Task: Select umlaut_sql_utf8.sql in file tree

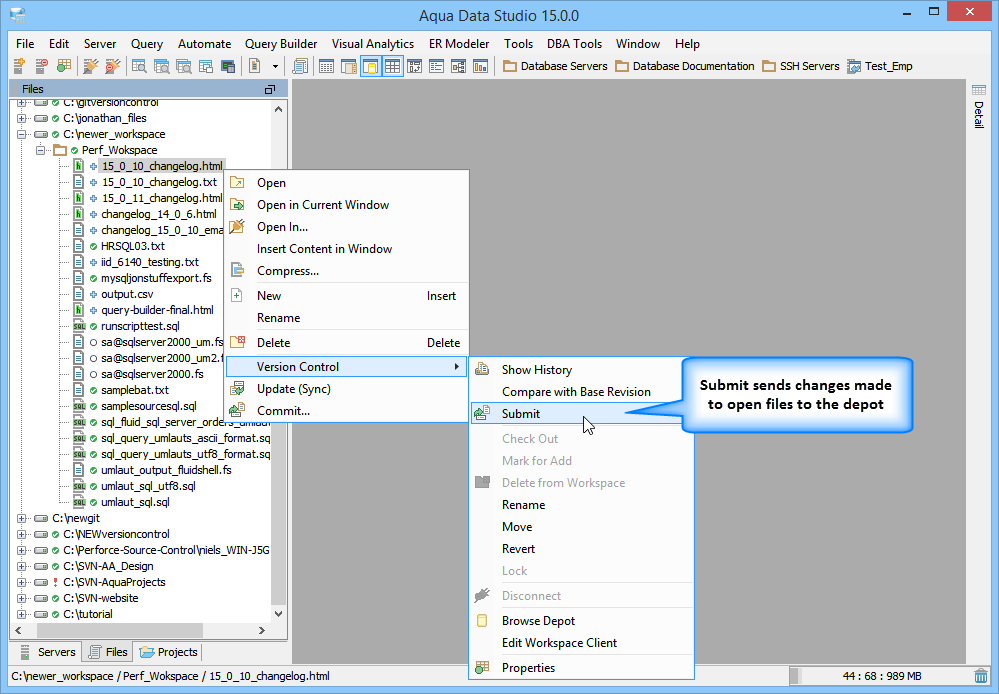Action: tap(148, 486)
